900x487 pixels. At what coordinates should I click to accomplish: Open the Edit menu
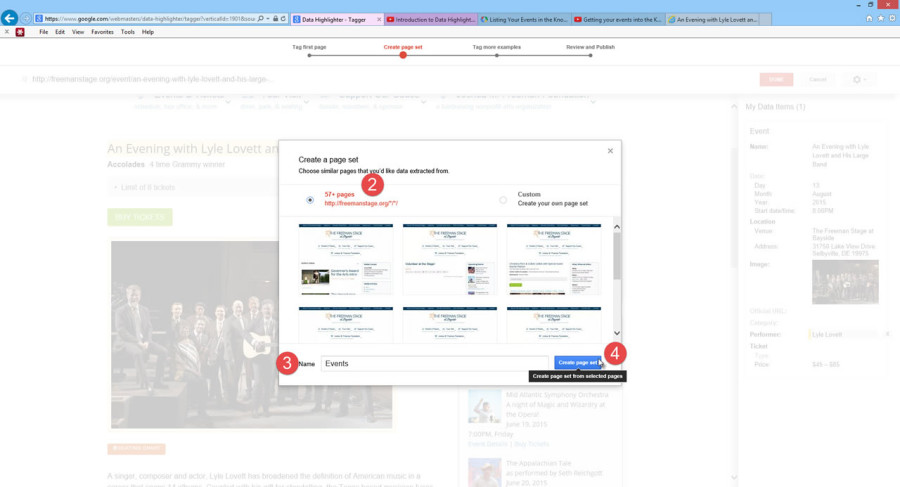[x=60, y=32]
